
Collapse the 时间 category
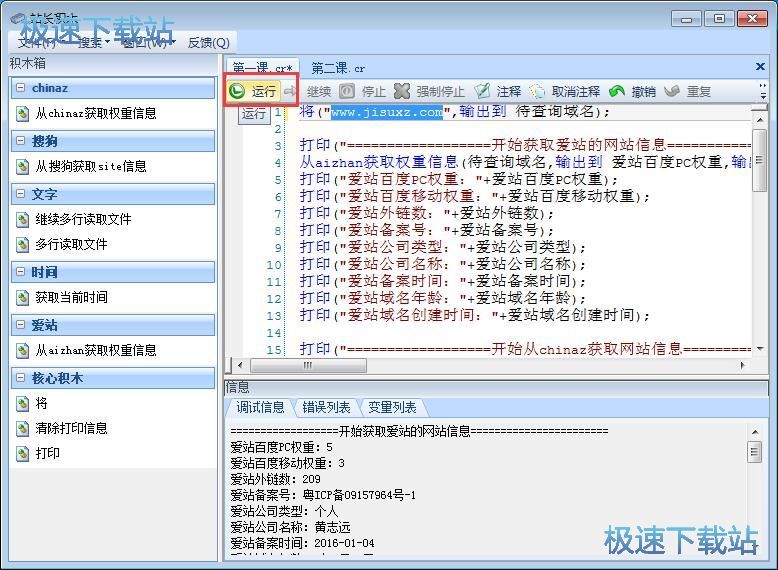pyautogui.click(x=20, y=272)
